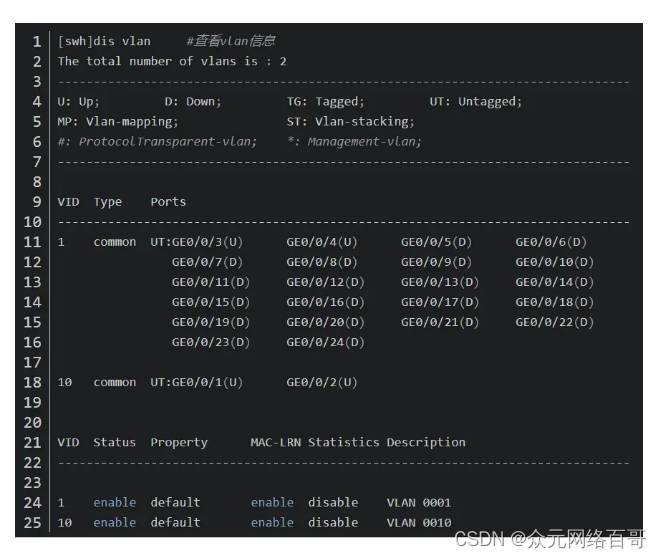
Task: Click port 'GE0/0/11(D)' entry
Action: click(x=211, y=282)
